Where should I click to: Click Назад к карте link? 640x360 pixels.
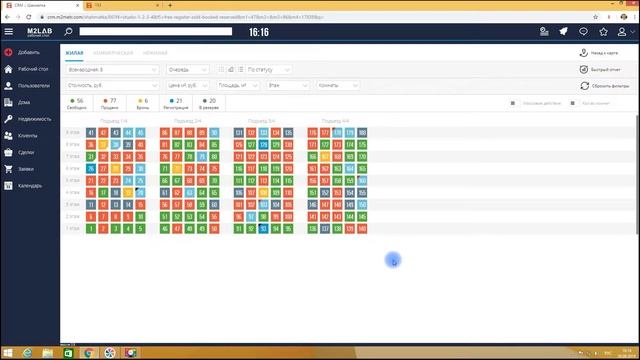point(598,53)
